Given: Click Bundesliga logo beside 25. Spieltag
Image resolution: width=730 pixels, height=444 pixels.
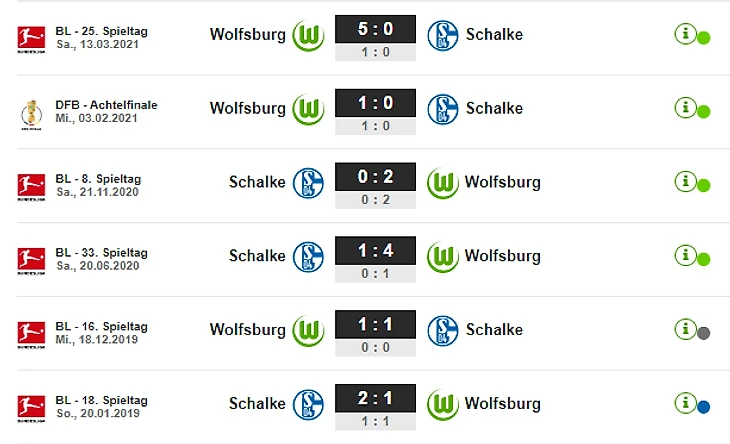Looking at the screenshot, I should pyautogui.click(x=31, y=39).
